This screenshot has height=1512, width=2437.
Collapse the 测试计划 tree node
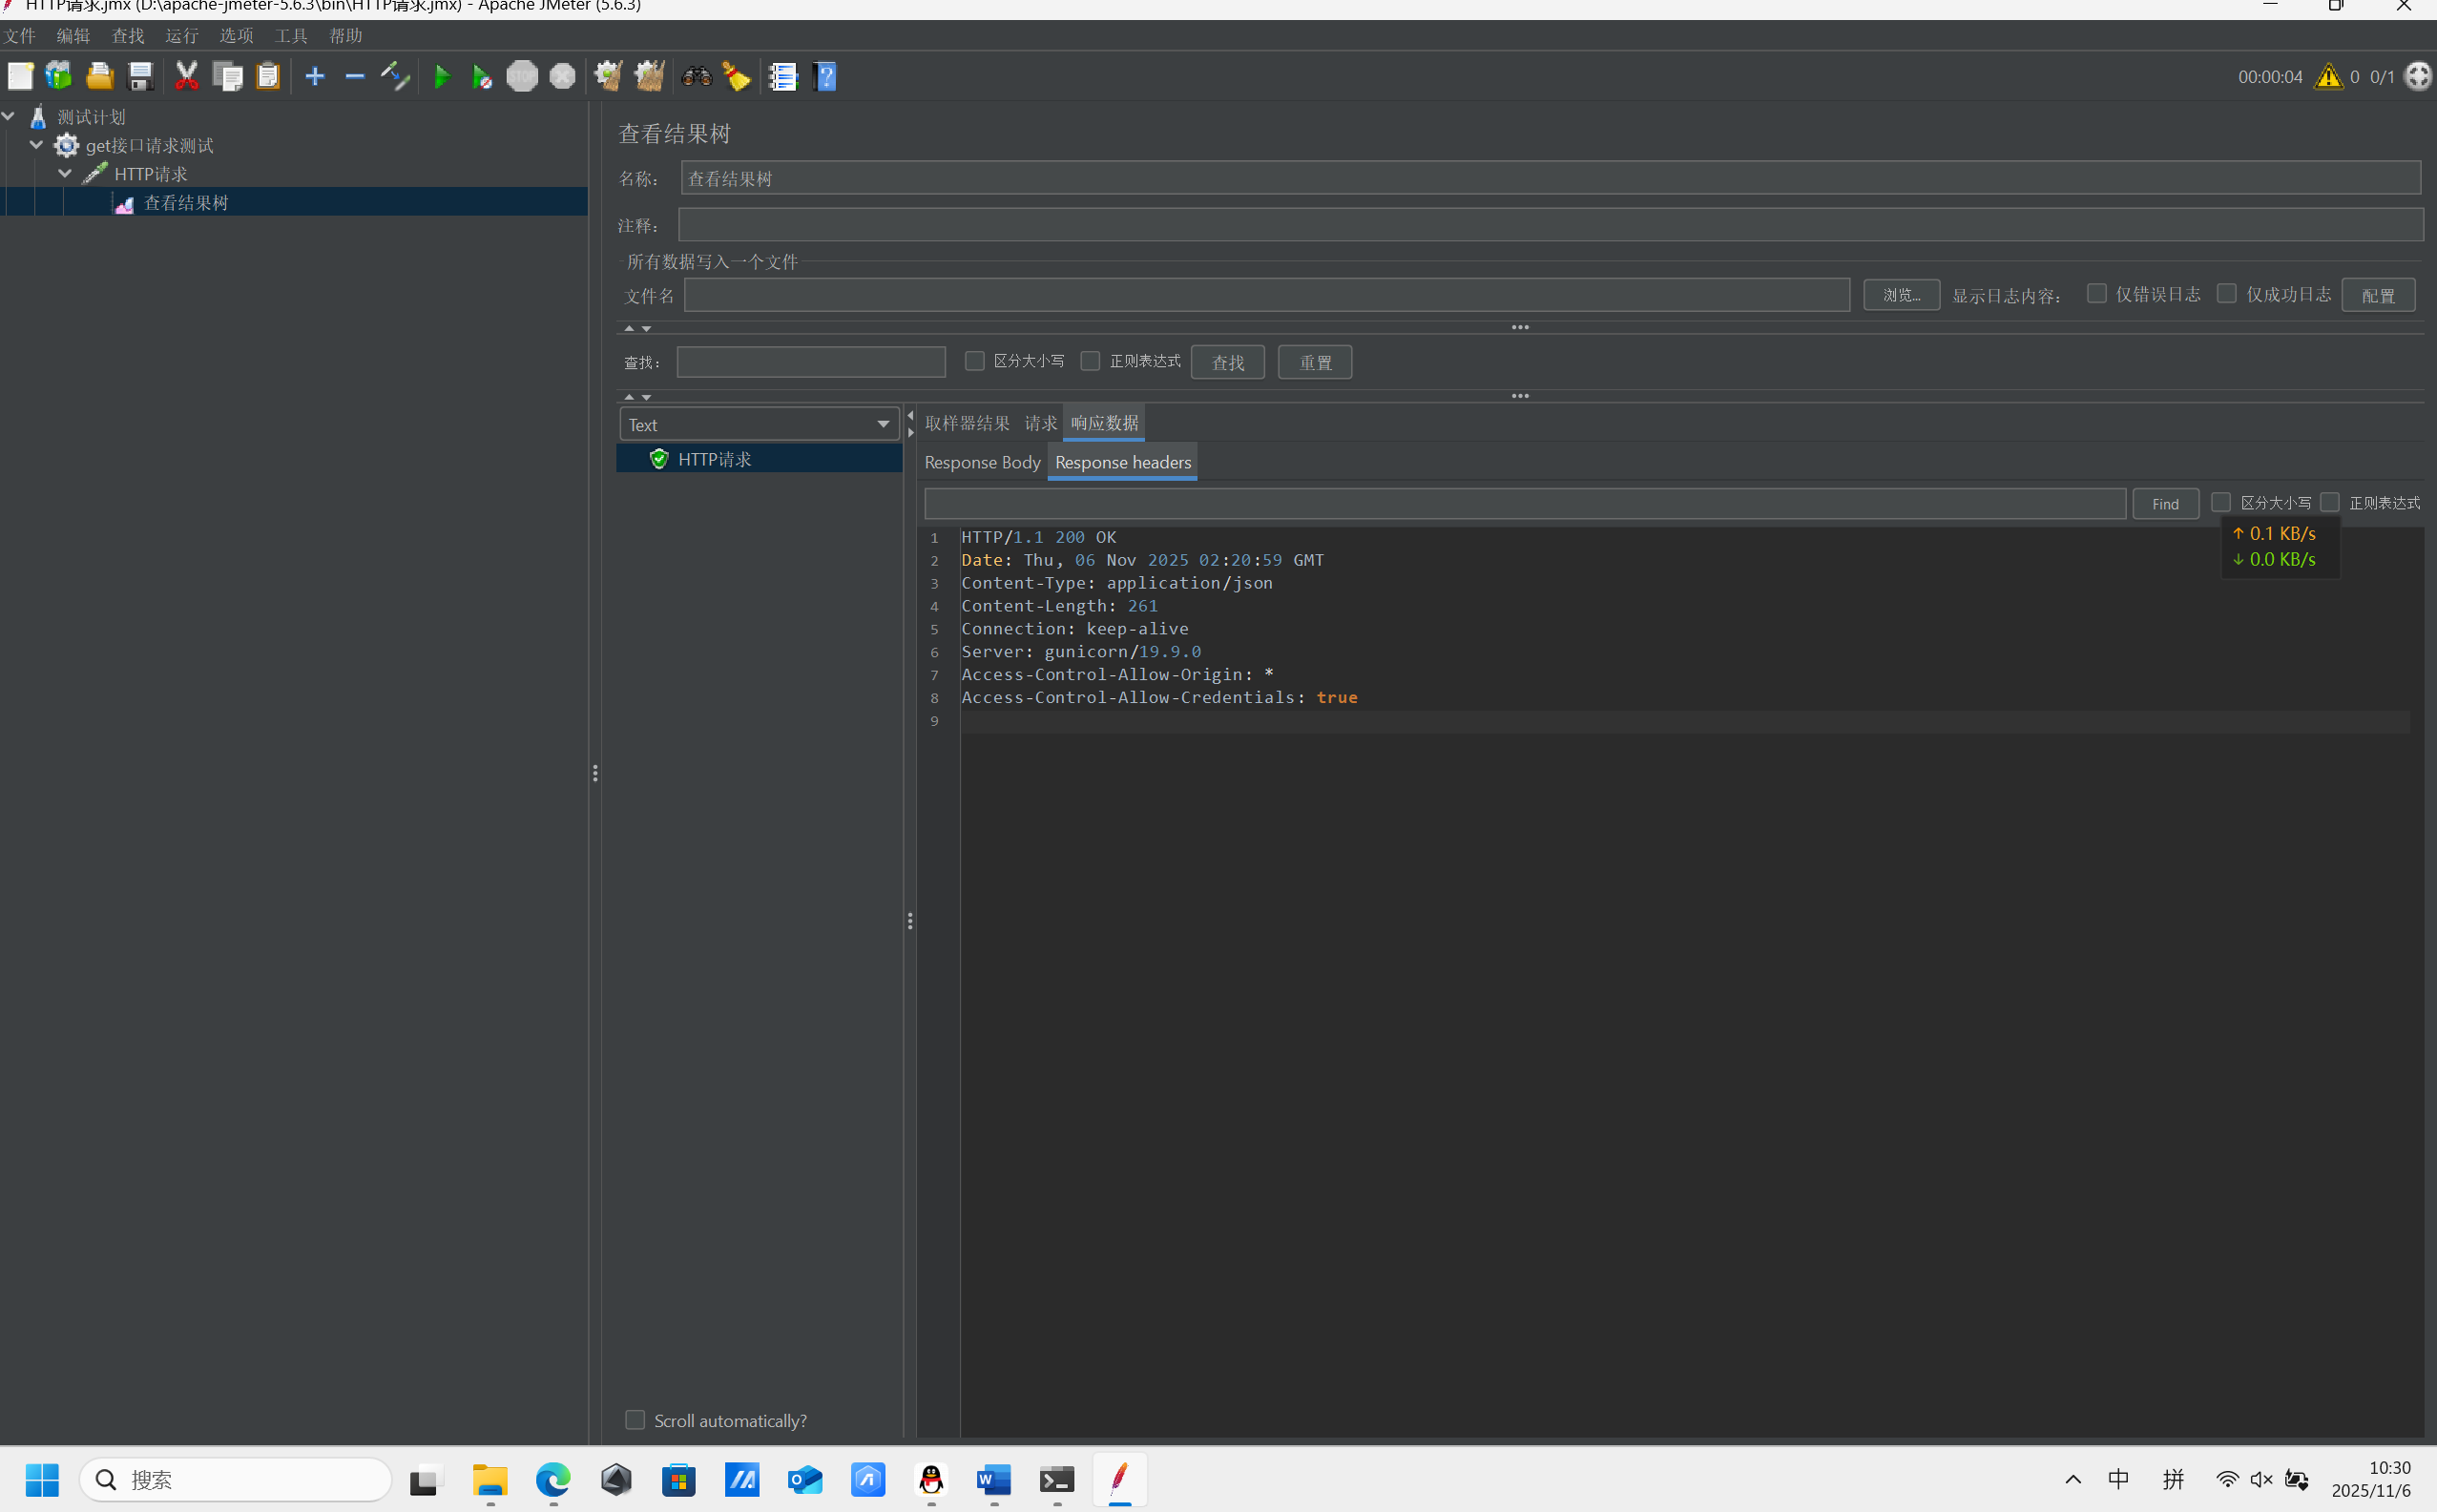(x=9, y=117)
